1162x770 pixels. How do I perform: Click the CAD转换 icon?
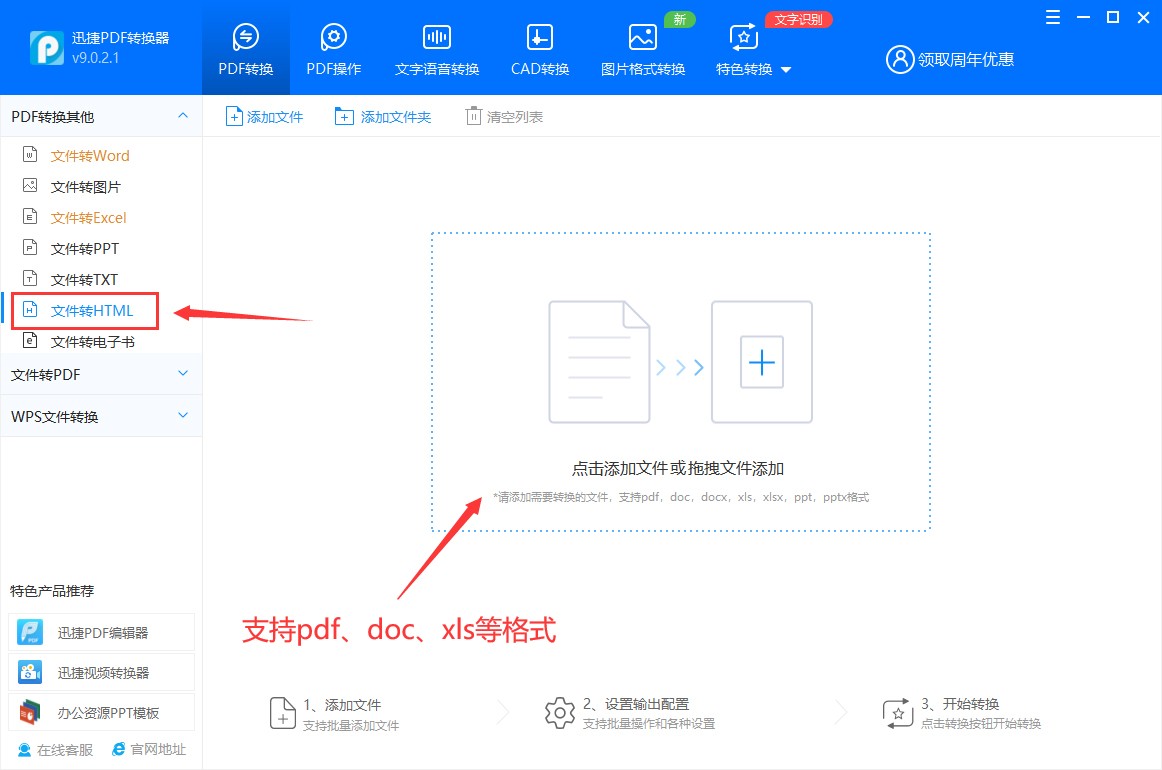pyautogui.click(x=540, y=36)
